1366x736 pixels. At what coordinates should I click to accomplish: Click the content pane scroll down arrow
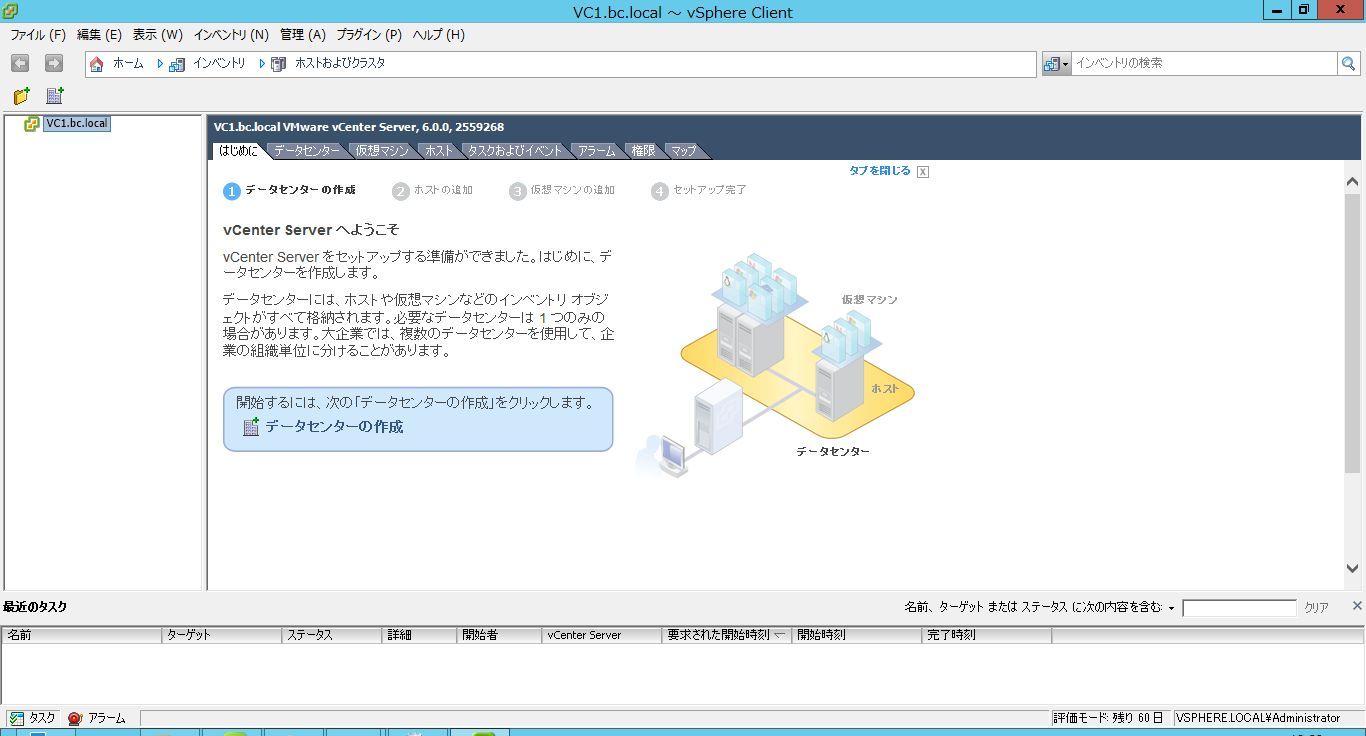click(1352, 568)
